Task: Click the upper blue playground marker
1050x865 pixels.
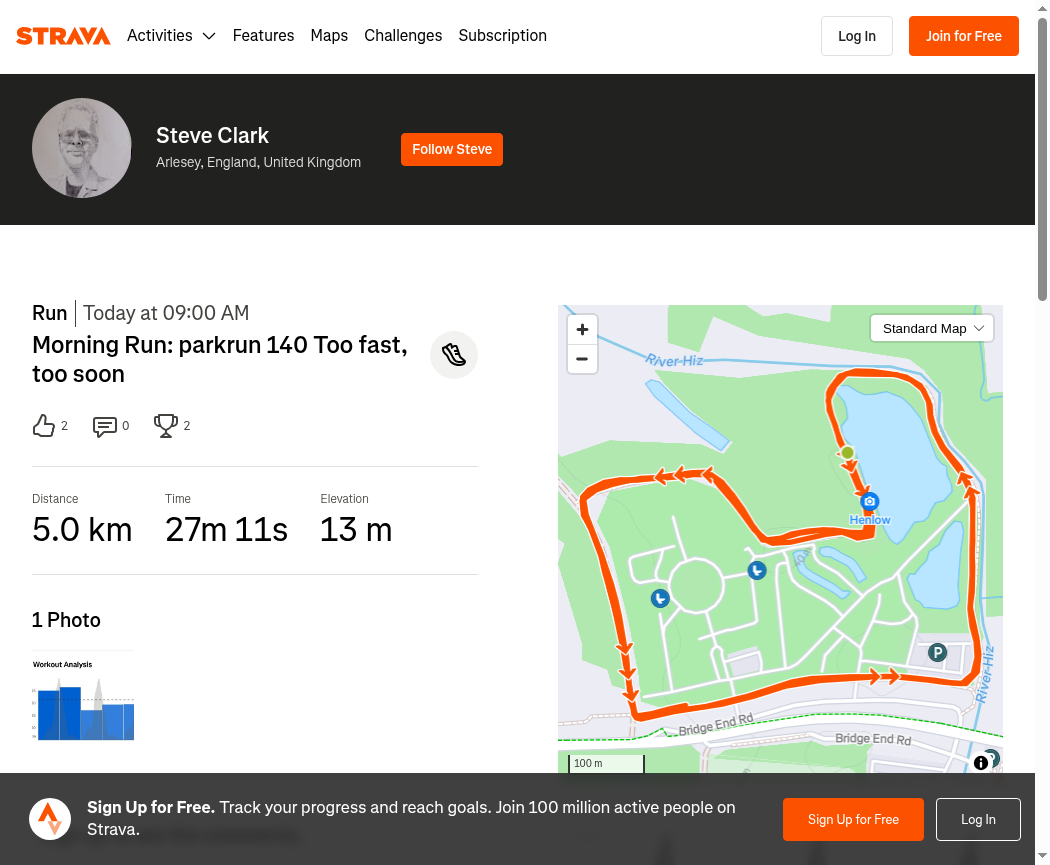Action: click(x=757, y=570)
